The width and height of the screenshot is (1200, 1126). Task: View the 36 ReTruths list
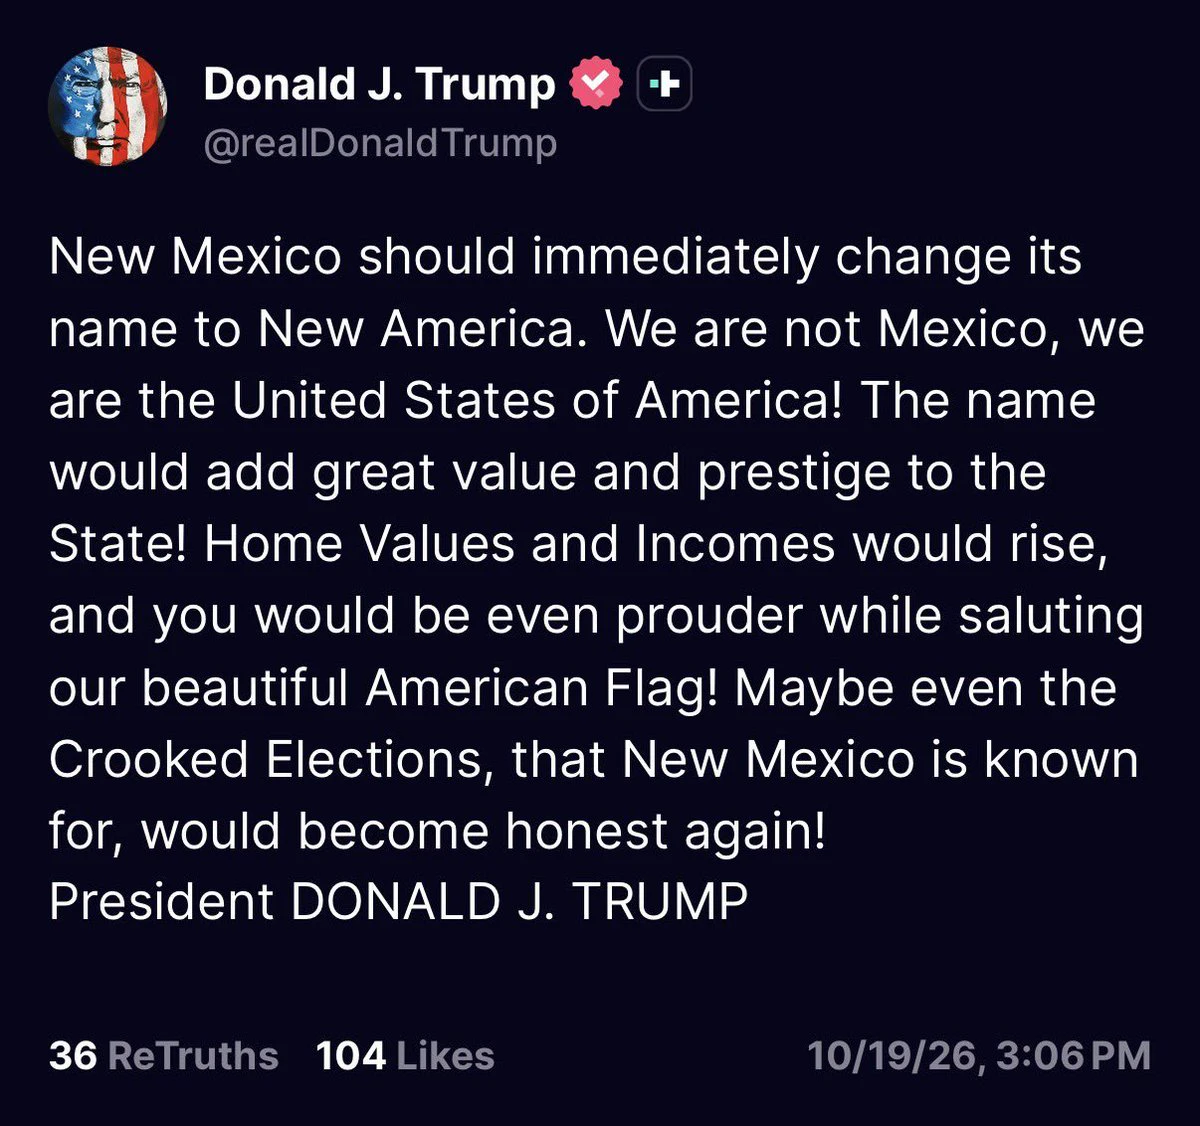coord(163,1055)
